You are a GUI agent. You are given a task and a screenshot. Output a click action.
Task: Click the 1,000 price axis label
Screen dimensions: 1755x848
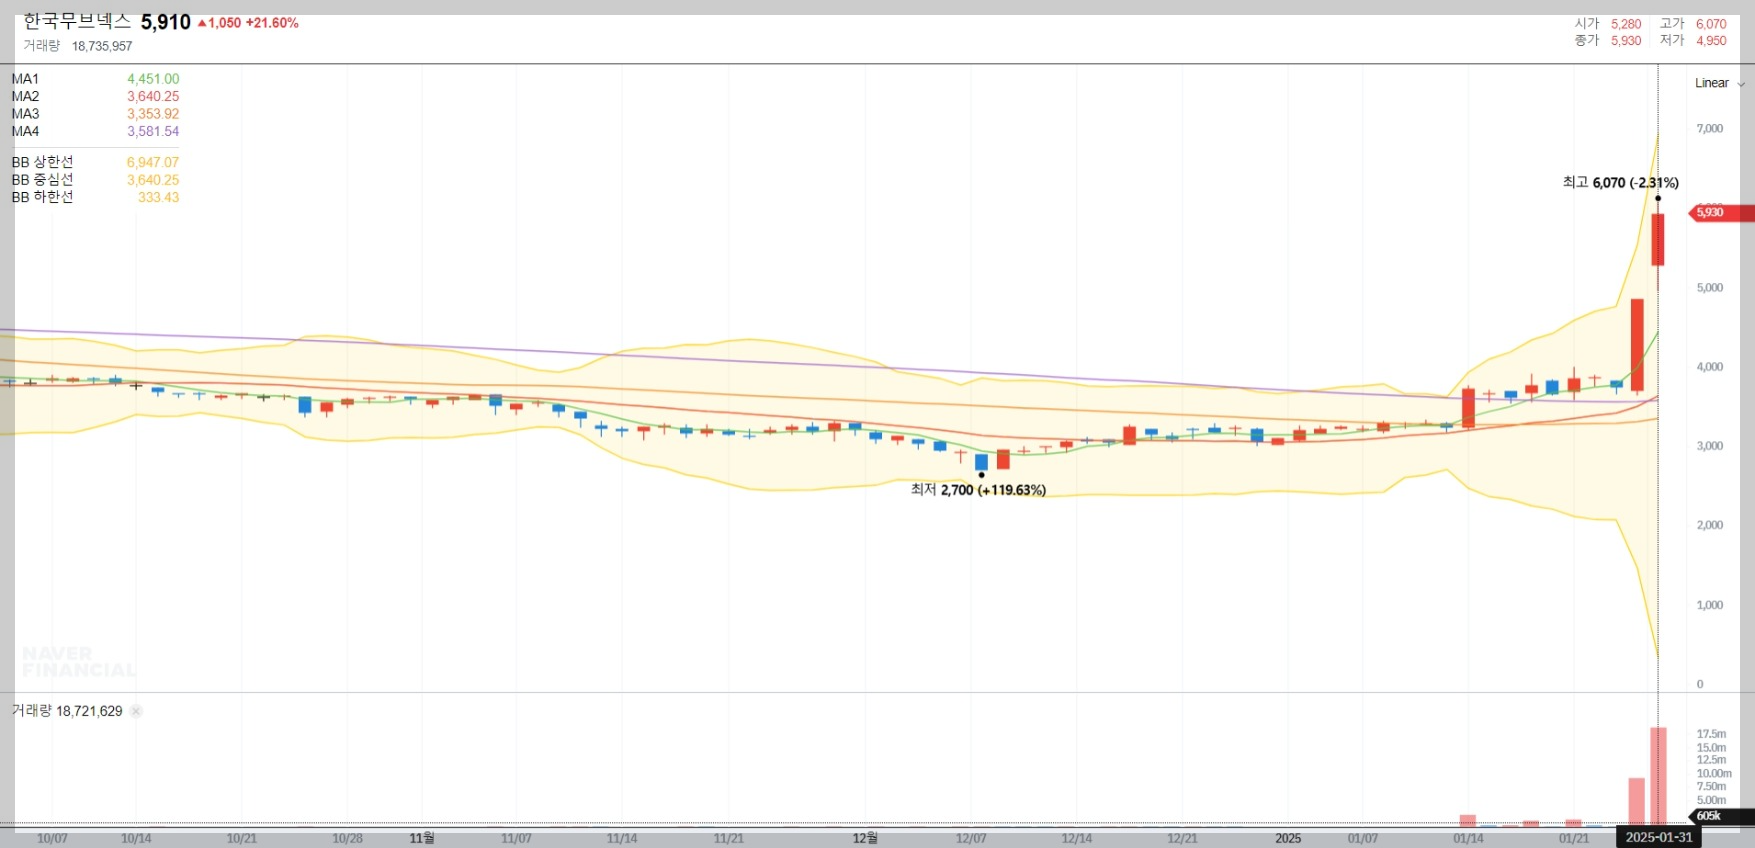pyautogui.click(x=1710, y=605)
